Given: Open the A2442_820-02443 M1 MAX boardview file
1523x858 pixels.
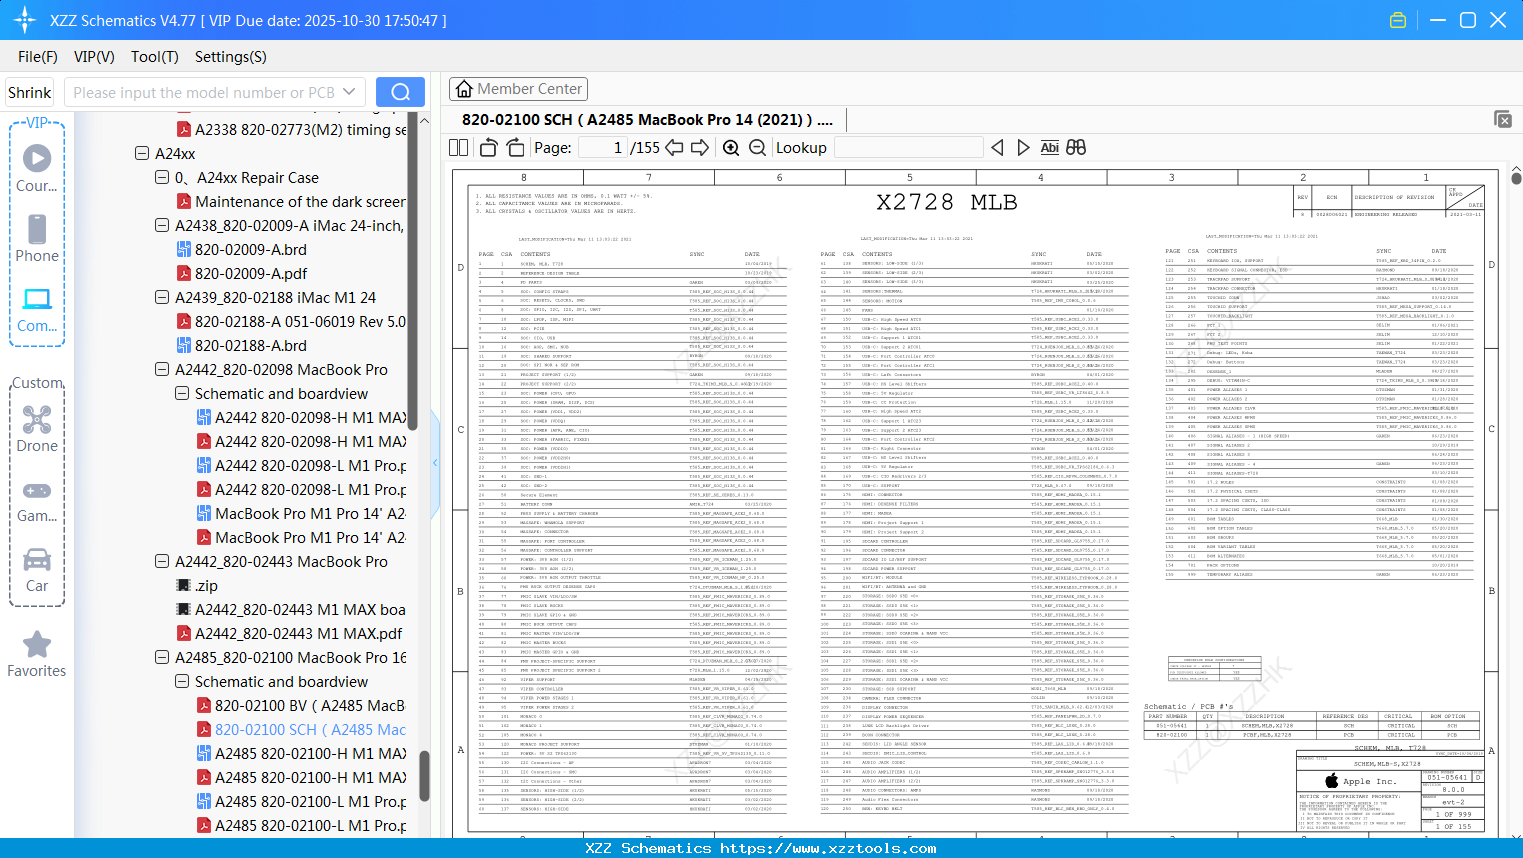Looking at the screenshot, I should coord(291,610).
